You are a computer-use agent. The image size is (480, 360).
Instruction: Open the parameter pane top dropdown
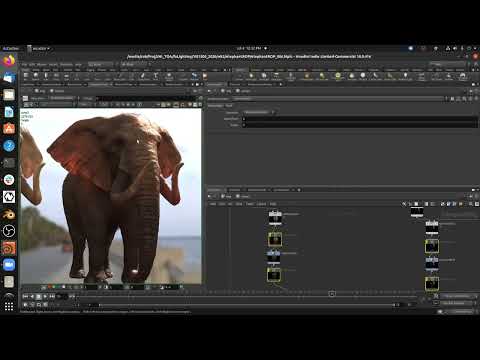pos(259,112)
